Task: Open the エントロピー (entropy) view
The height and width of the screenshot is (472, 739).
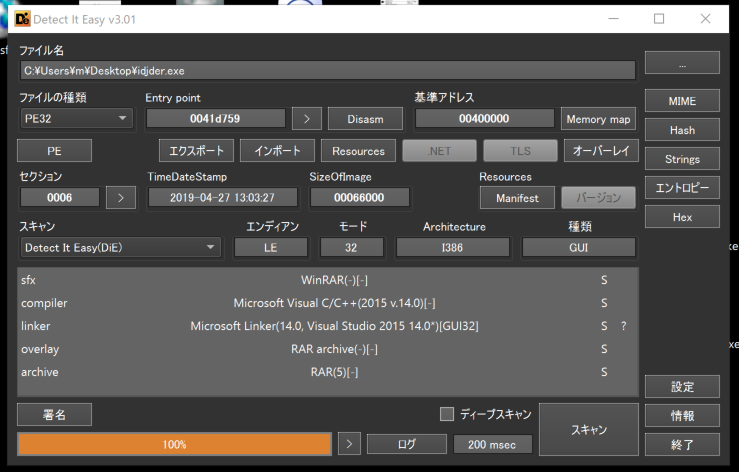Action: tap(682, 188)
